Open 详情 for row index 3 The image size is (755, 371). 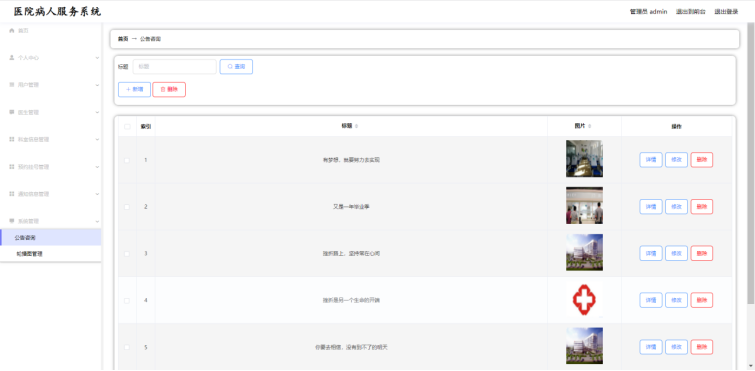(651, 253)
